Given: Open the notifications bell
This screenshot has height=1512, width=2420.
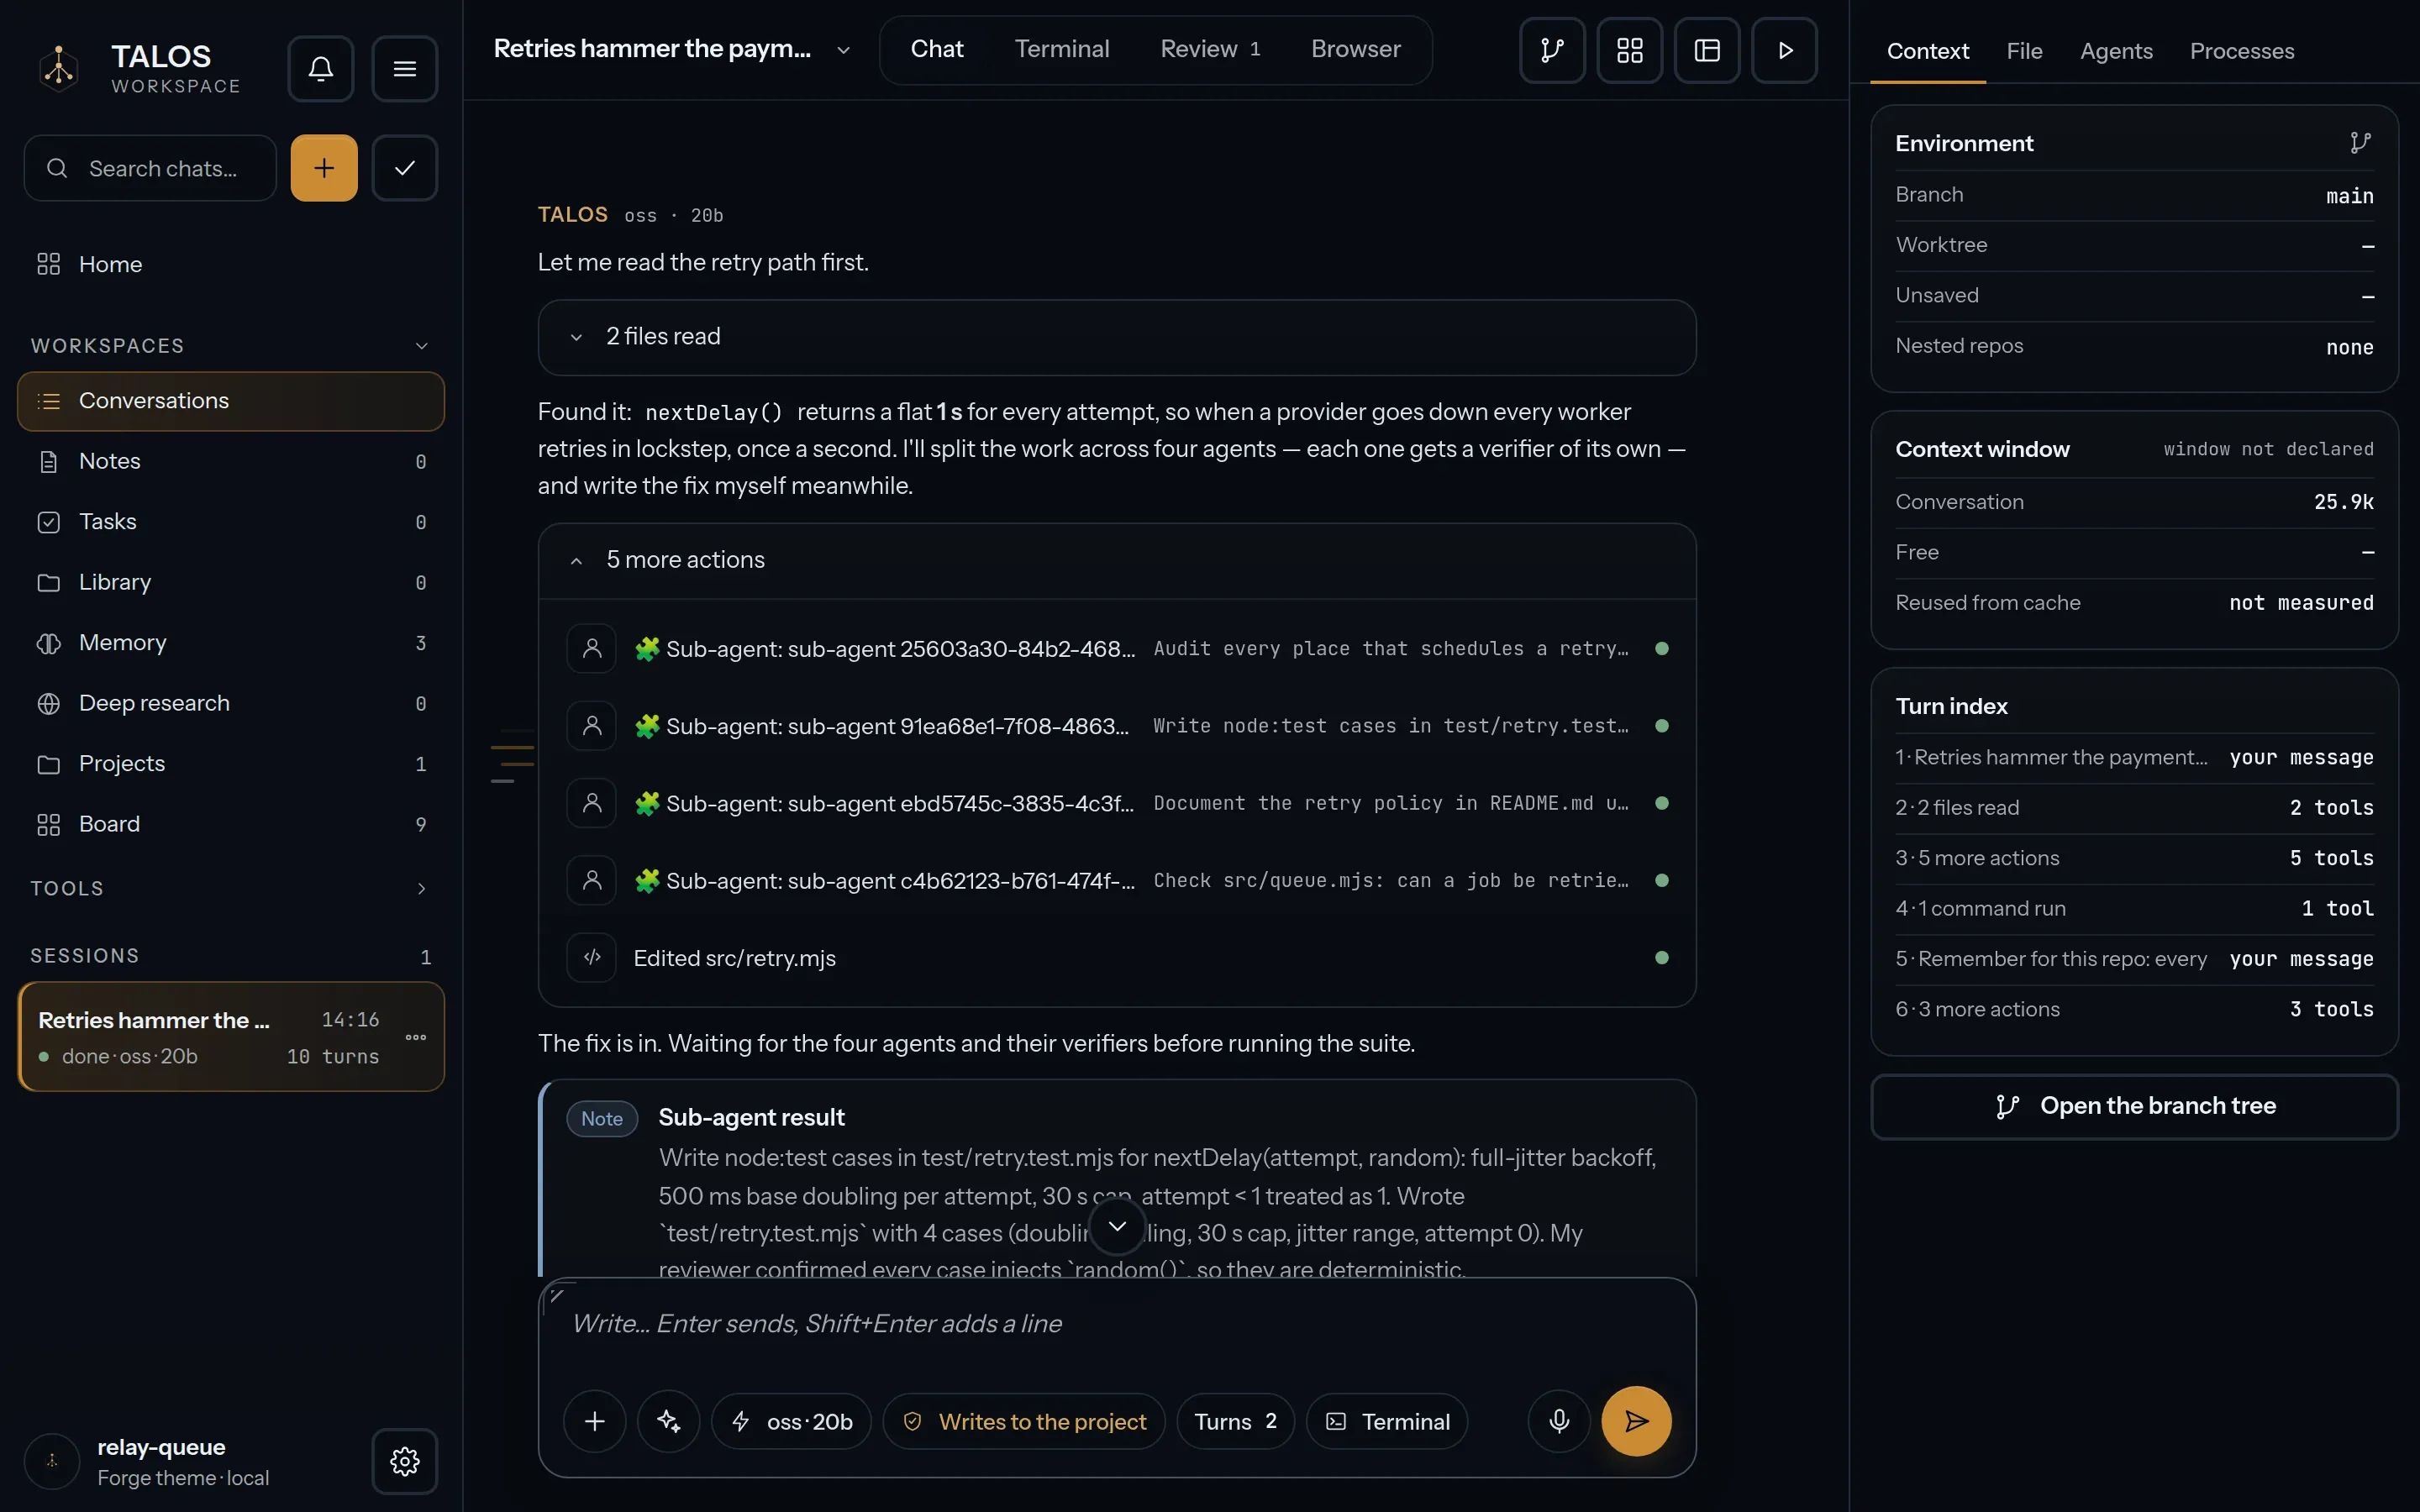Looking at the screenshot, I should [x=320, y=69].
